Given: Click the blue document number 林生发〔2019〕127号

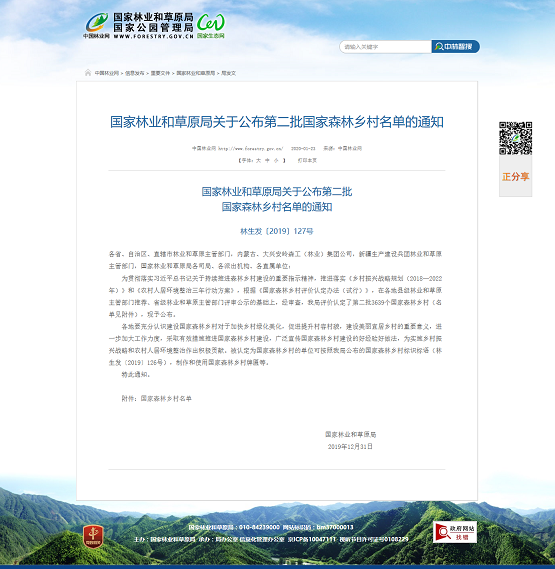Looking at the screenshot, I should point(277,231).
